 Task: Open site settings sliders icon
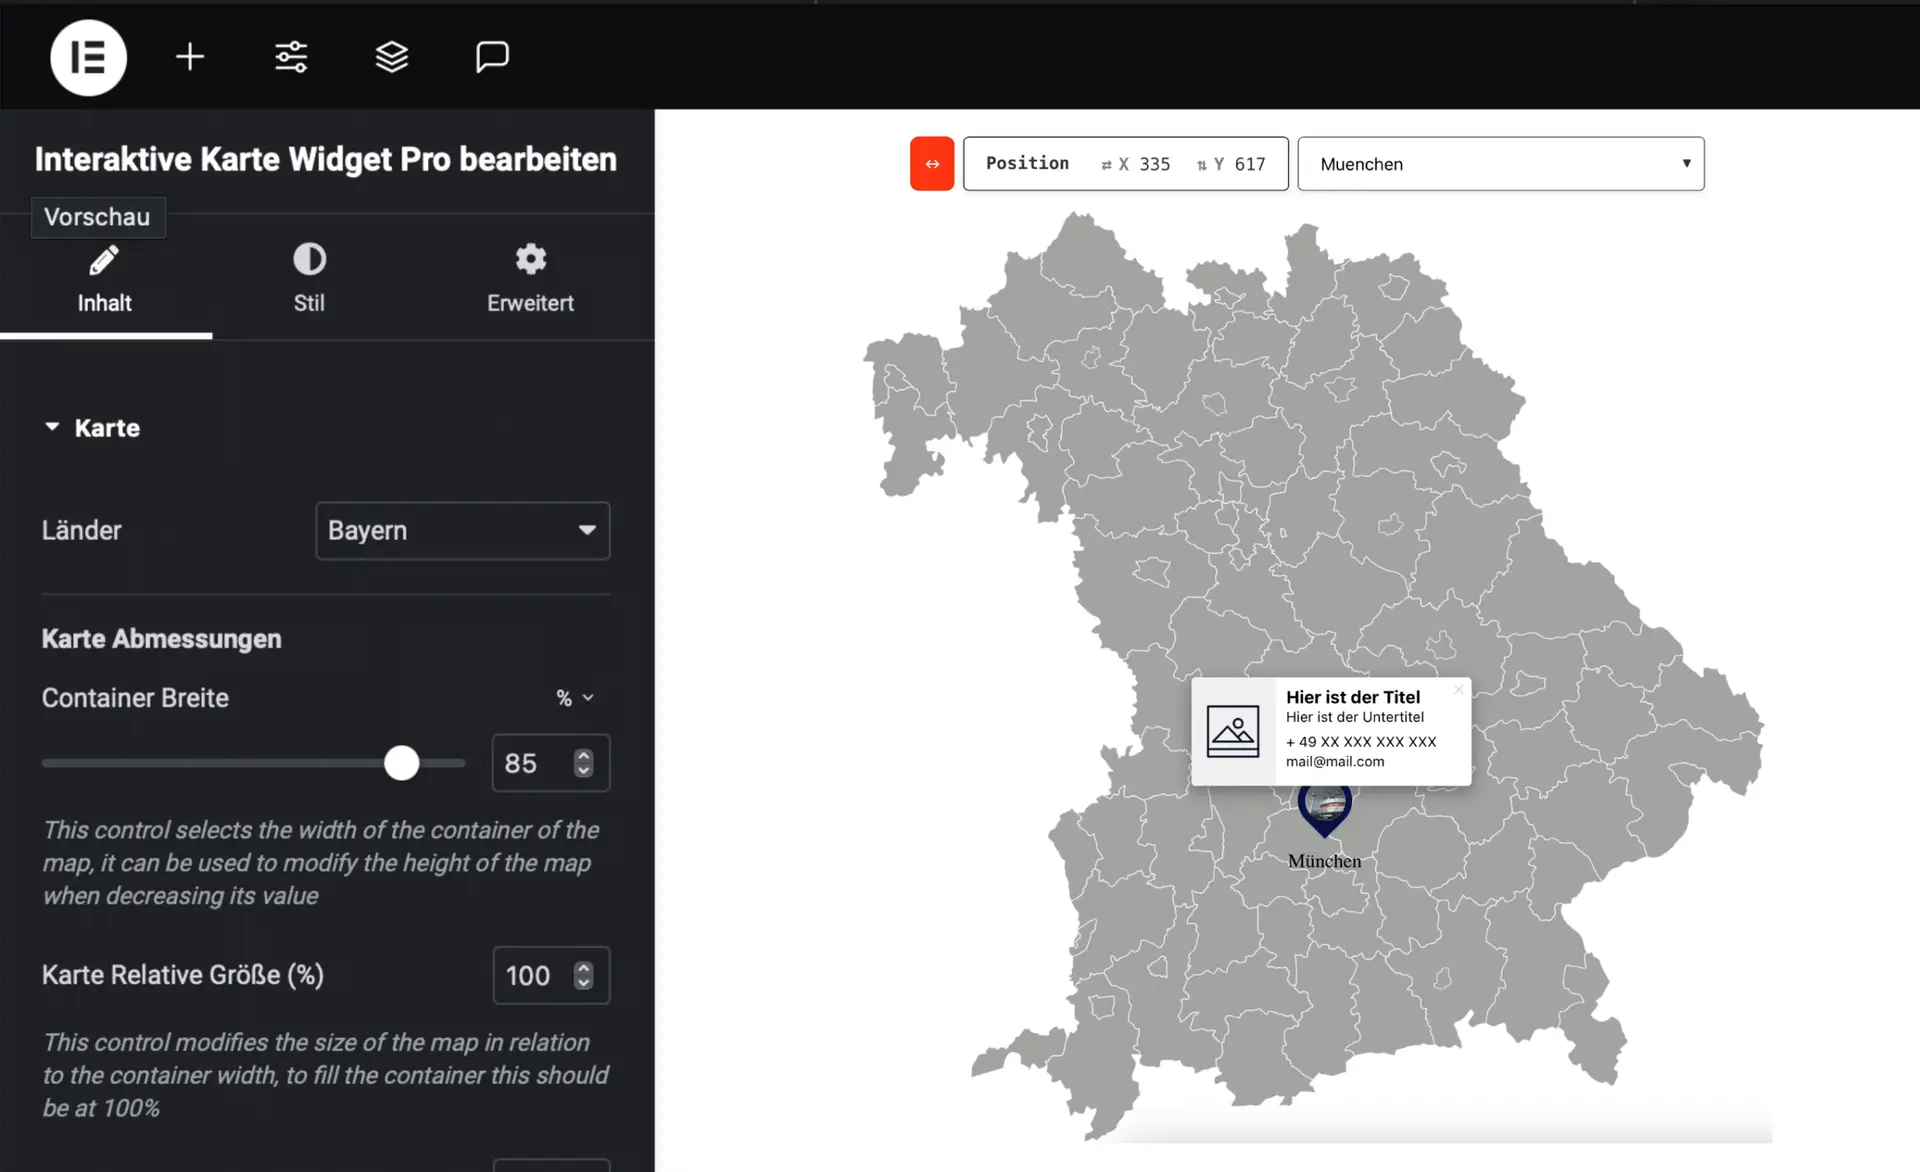pyautogui.click(x=291, y=57)
